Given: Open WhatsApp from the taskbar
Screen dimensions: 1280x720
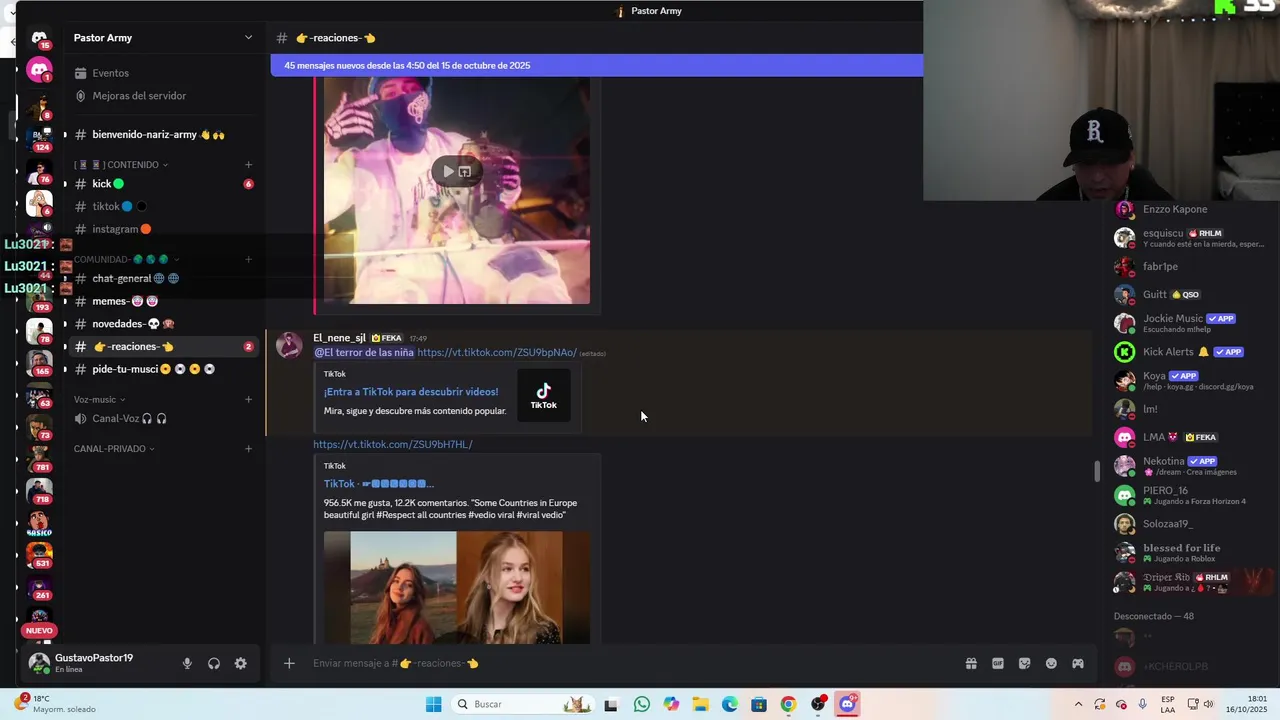Looking at the screenshot, I should [x=642, y=704].
